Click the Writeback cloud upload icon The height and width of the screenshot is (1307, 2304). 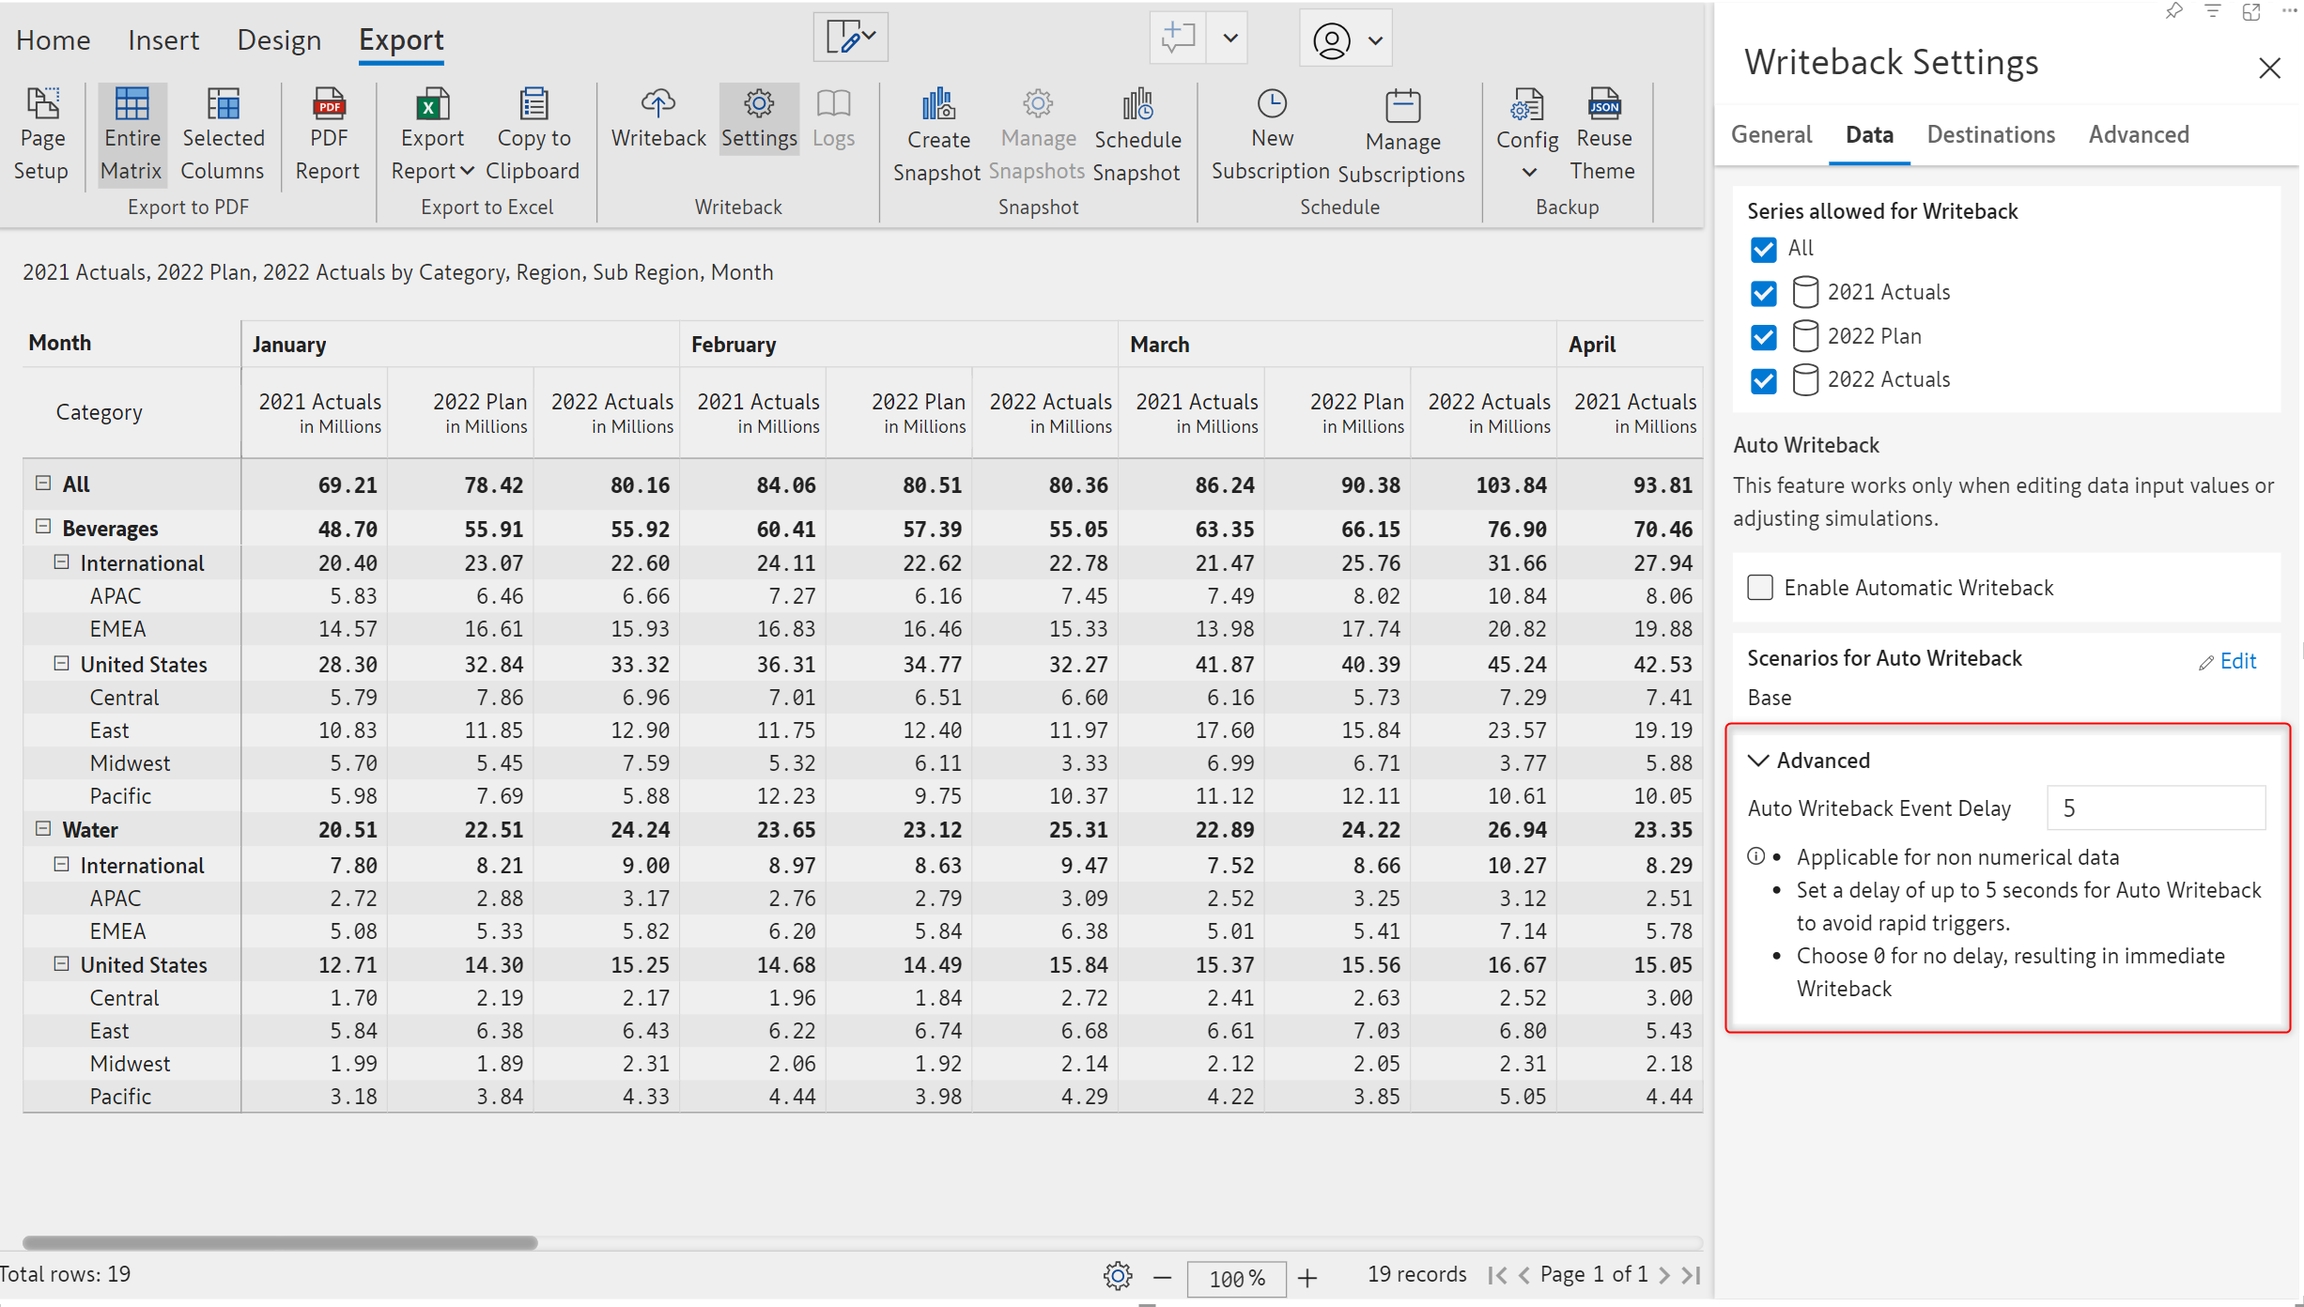click(658, 104)
